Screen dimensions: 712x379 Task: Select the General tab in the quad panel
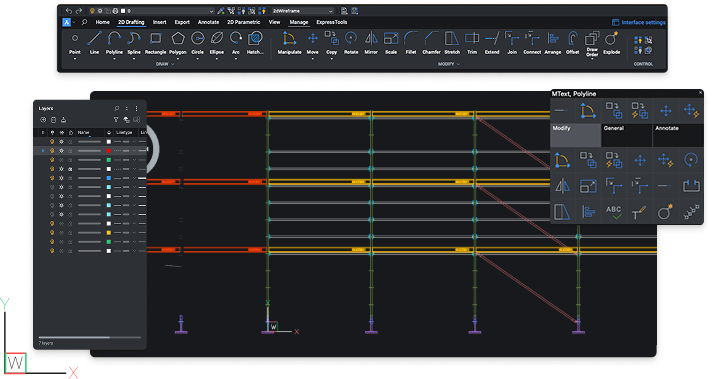(x=627, y=135)
